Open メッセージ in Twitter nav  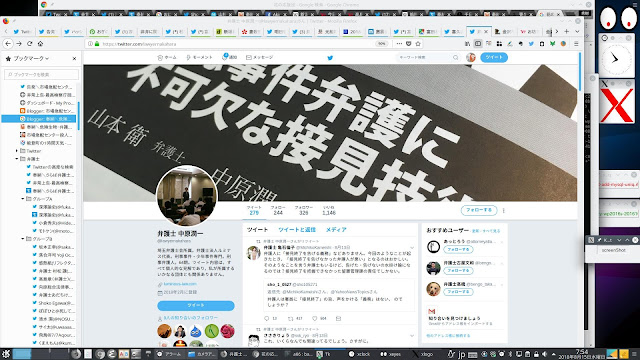tap(259, 58)
